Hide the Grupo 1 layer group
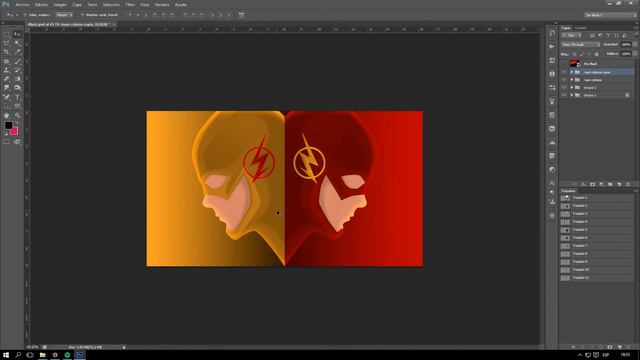 point(564,95)
